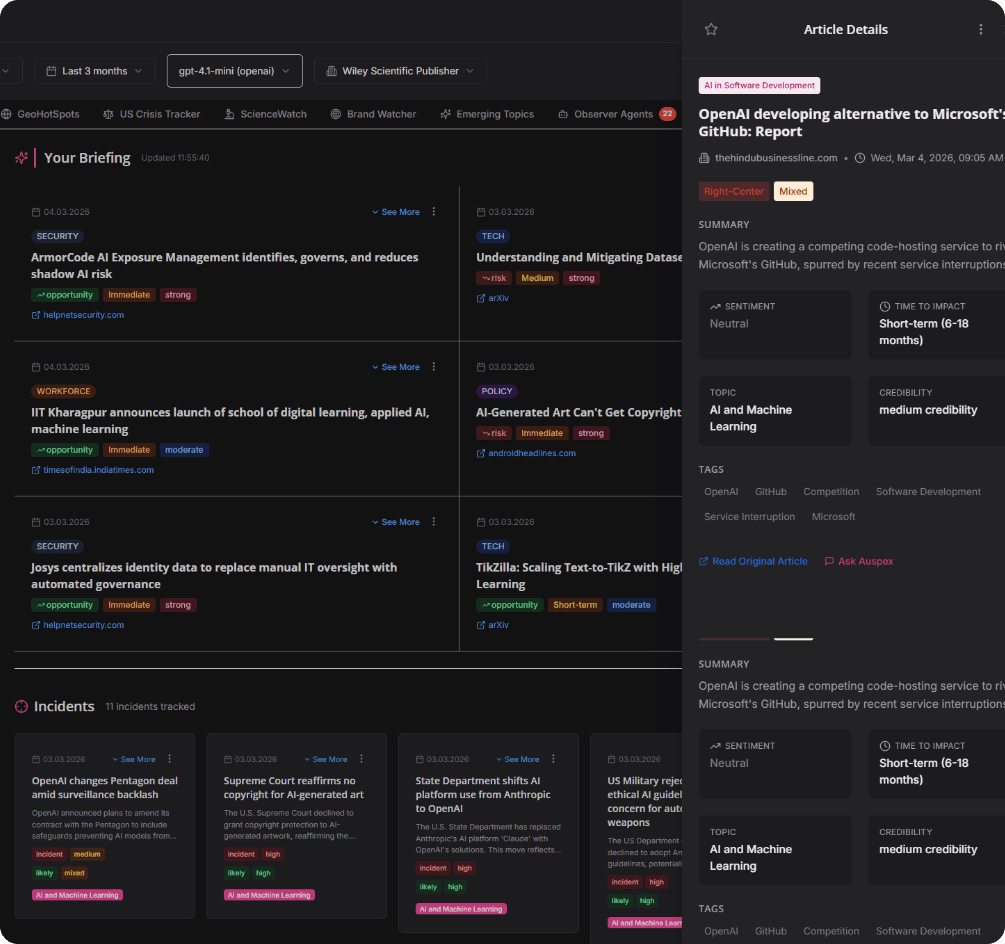Open options menu on Supreme Court incident card

[361, 759]
